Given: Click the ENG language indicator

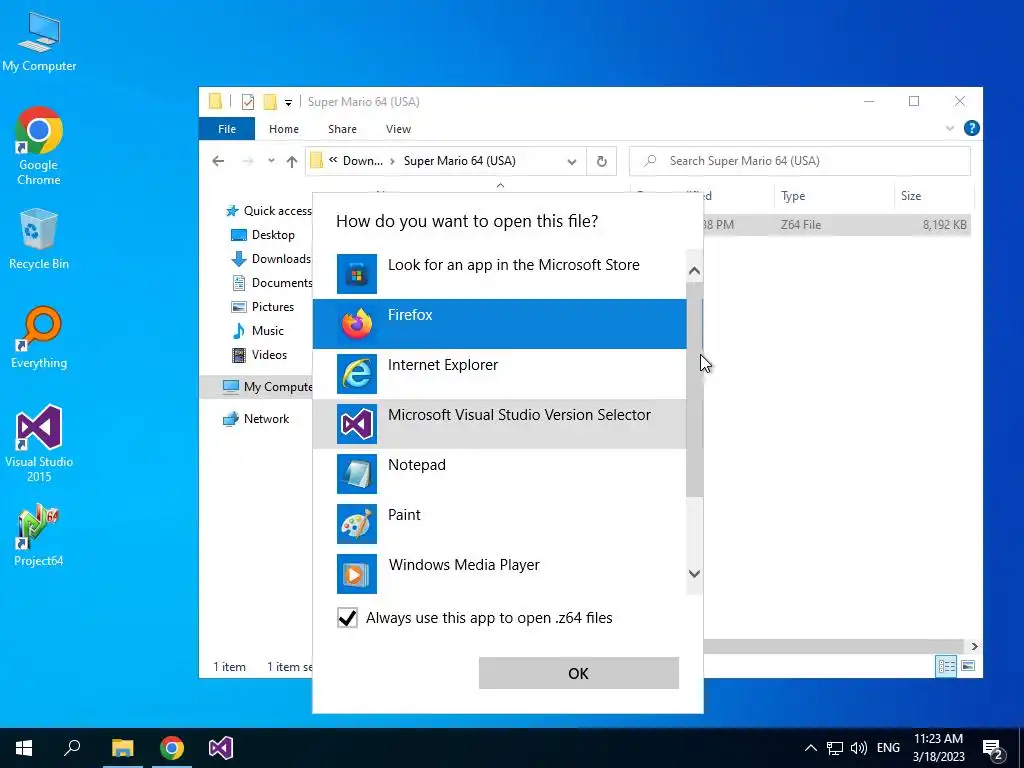Looking at the screenshot, I should (x=888, y=748).
